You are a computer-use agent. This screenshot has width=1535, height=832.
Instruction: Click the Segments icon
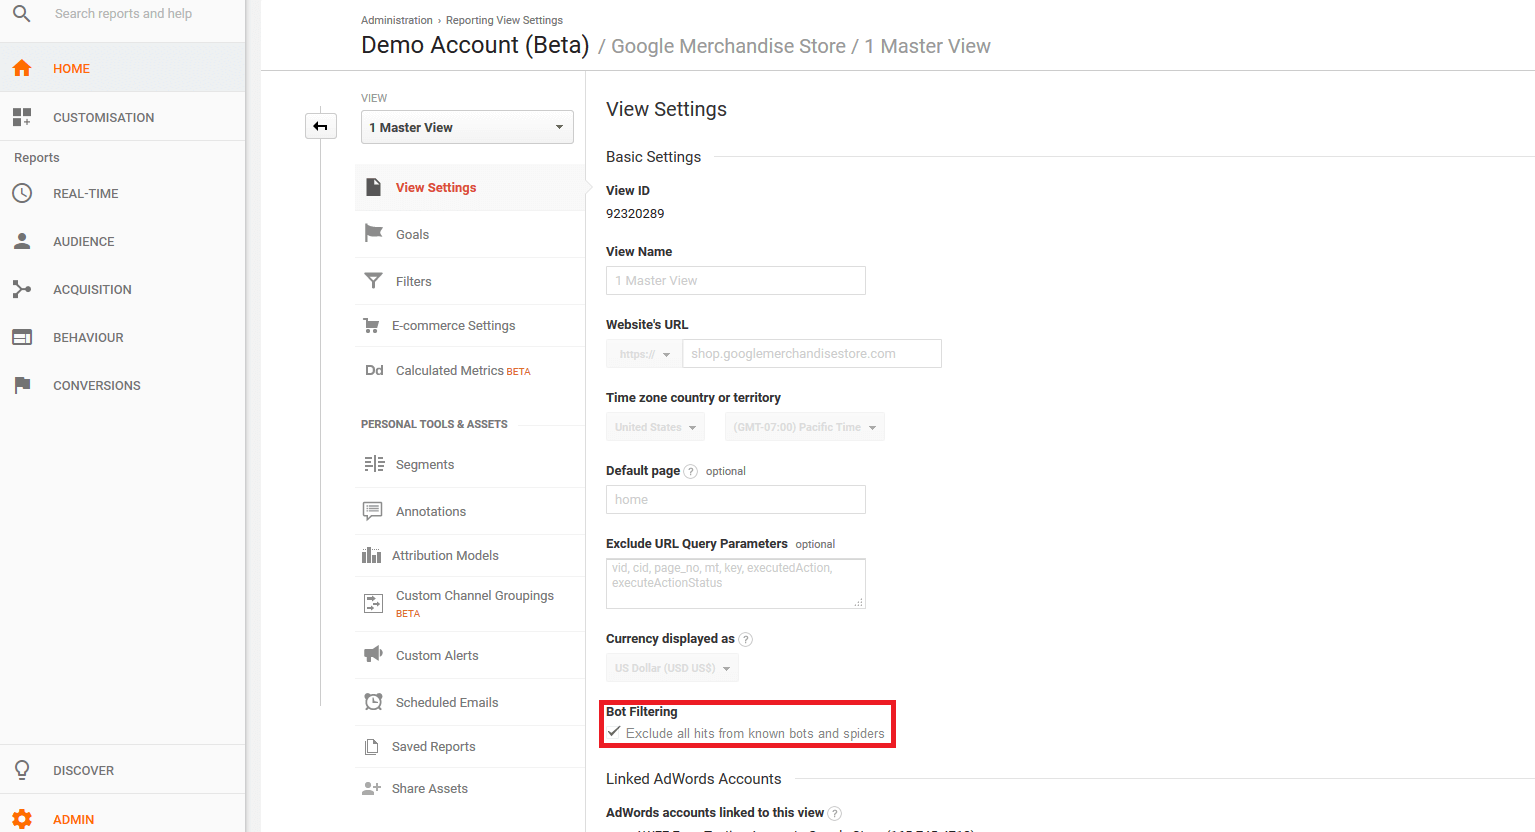374,464
